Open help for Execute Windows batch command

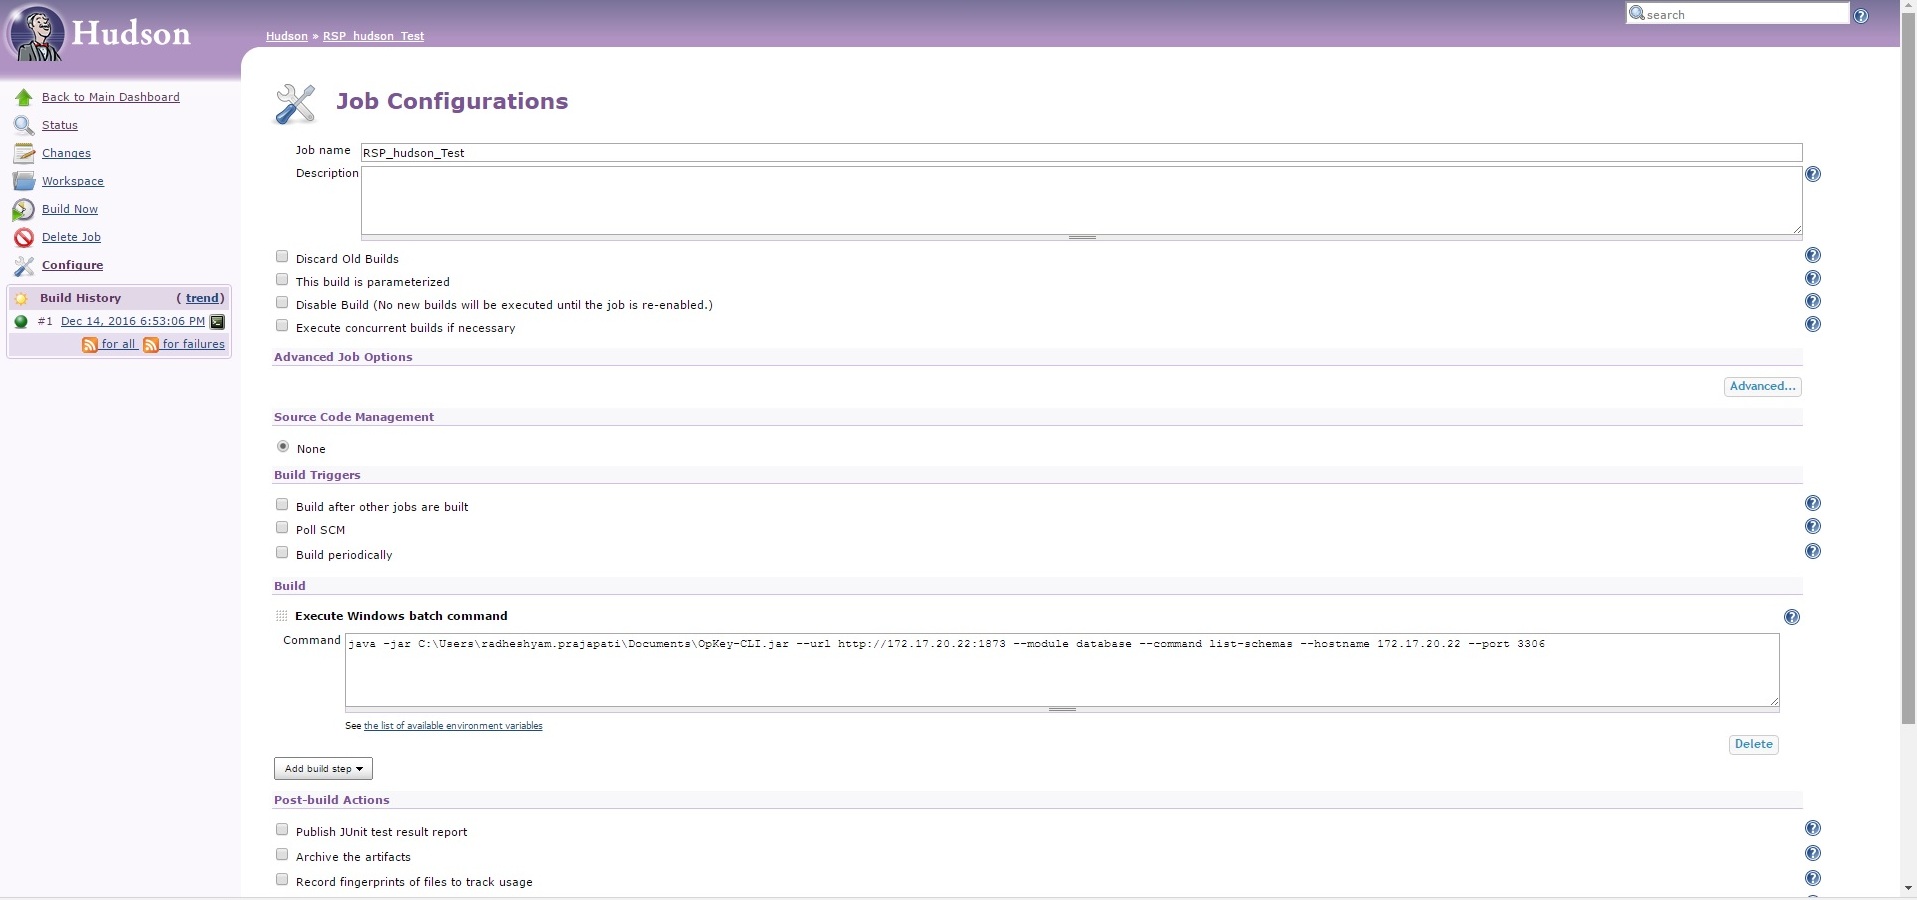click(1792, 617)
